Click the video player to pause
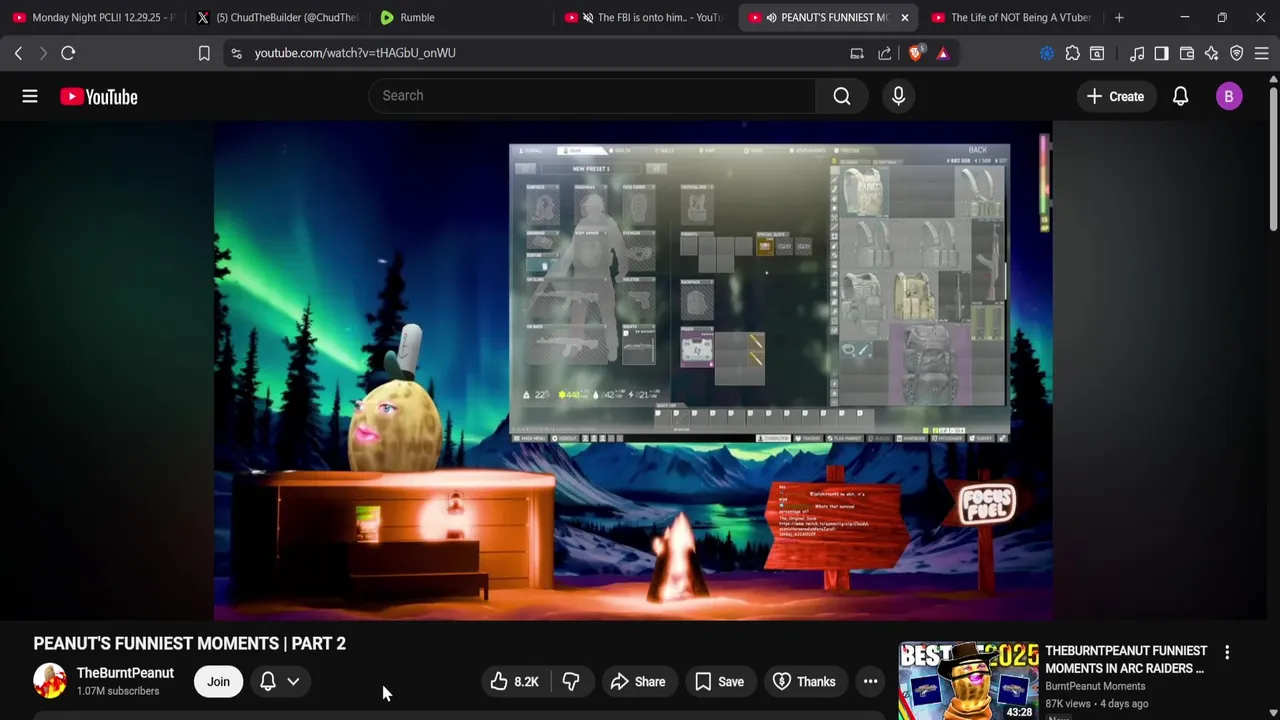The image size is (1280, 720). coord(633,370)
